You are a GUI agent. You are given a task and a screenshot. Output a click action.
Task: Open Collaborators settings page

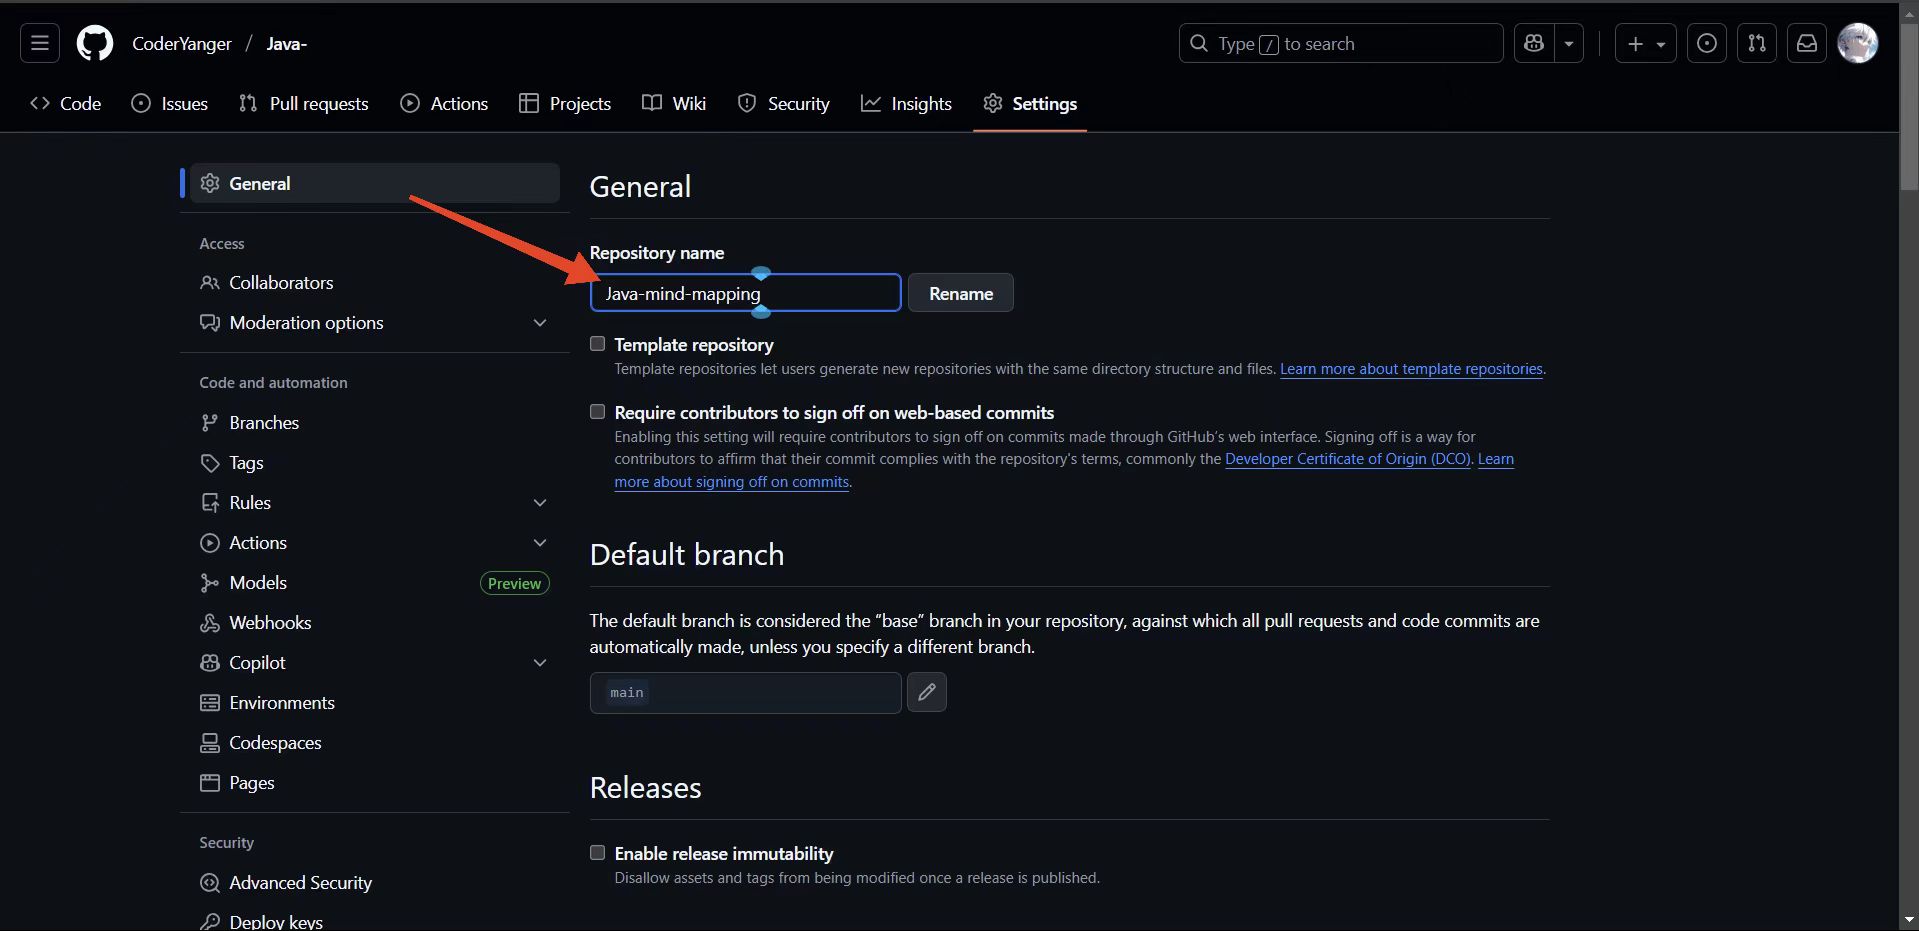pos(375,283)
